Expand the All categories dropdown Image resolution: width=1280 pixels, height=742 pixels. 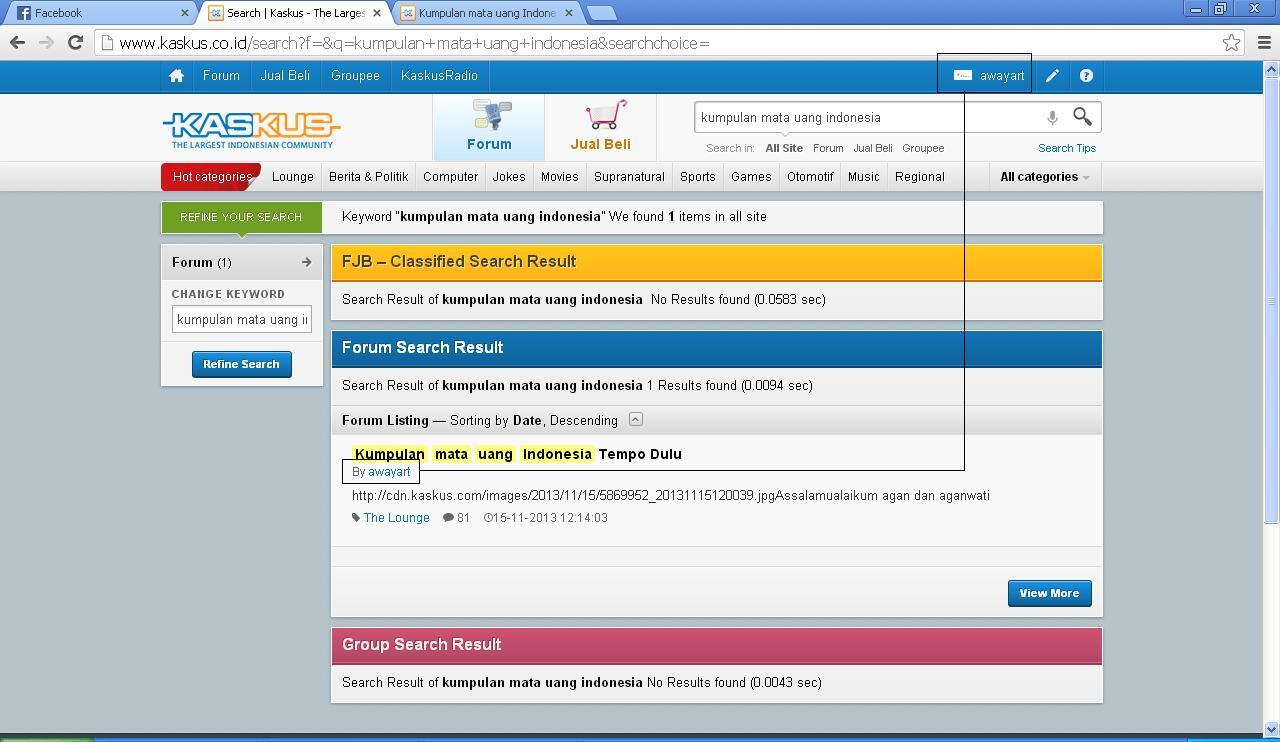click(x=1044, y=177)
